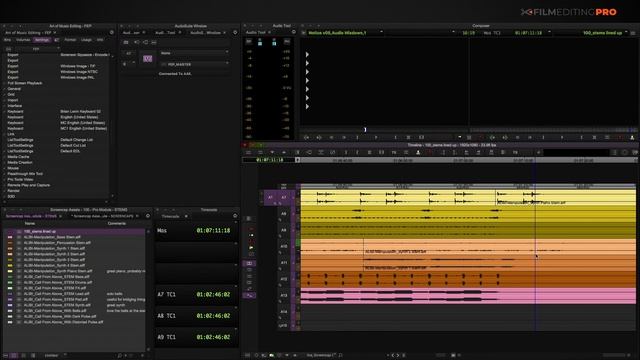Viewport: 640px width, 360px height.
Task: Select the Media Creation setting
Action: [x=20, y=162]
